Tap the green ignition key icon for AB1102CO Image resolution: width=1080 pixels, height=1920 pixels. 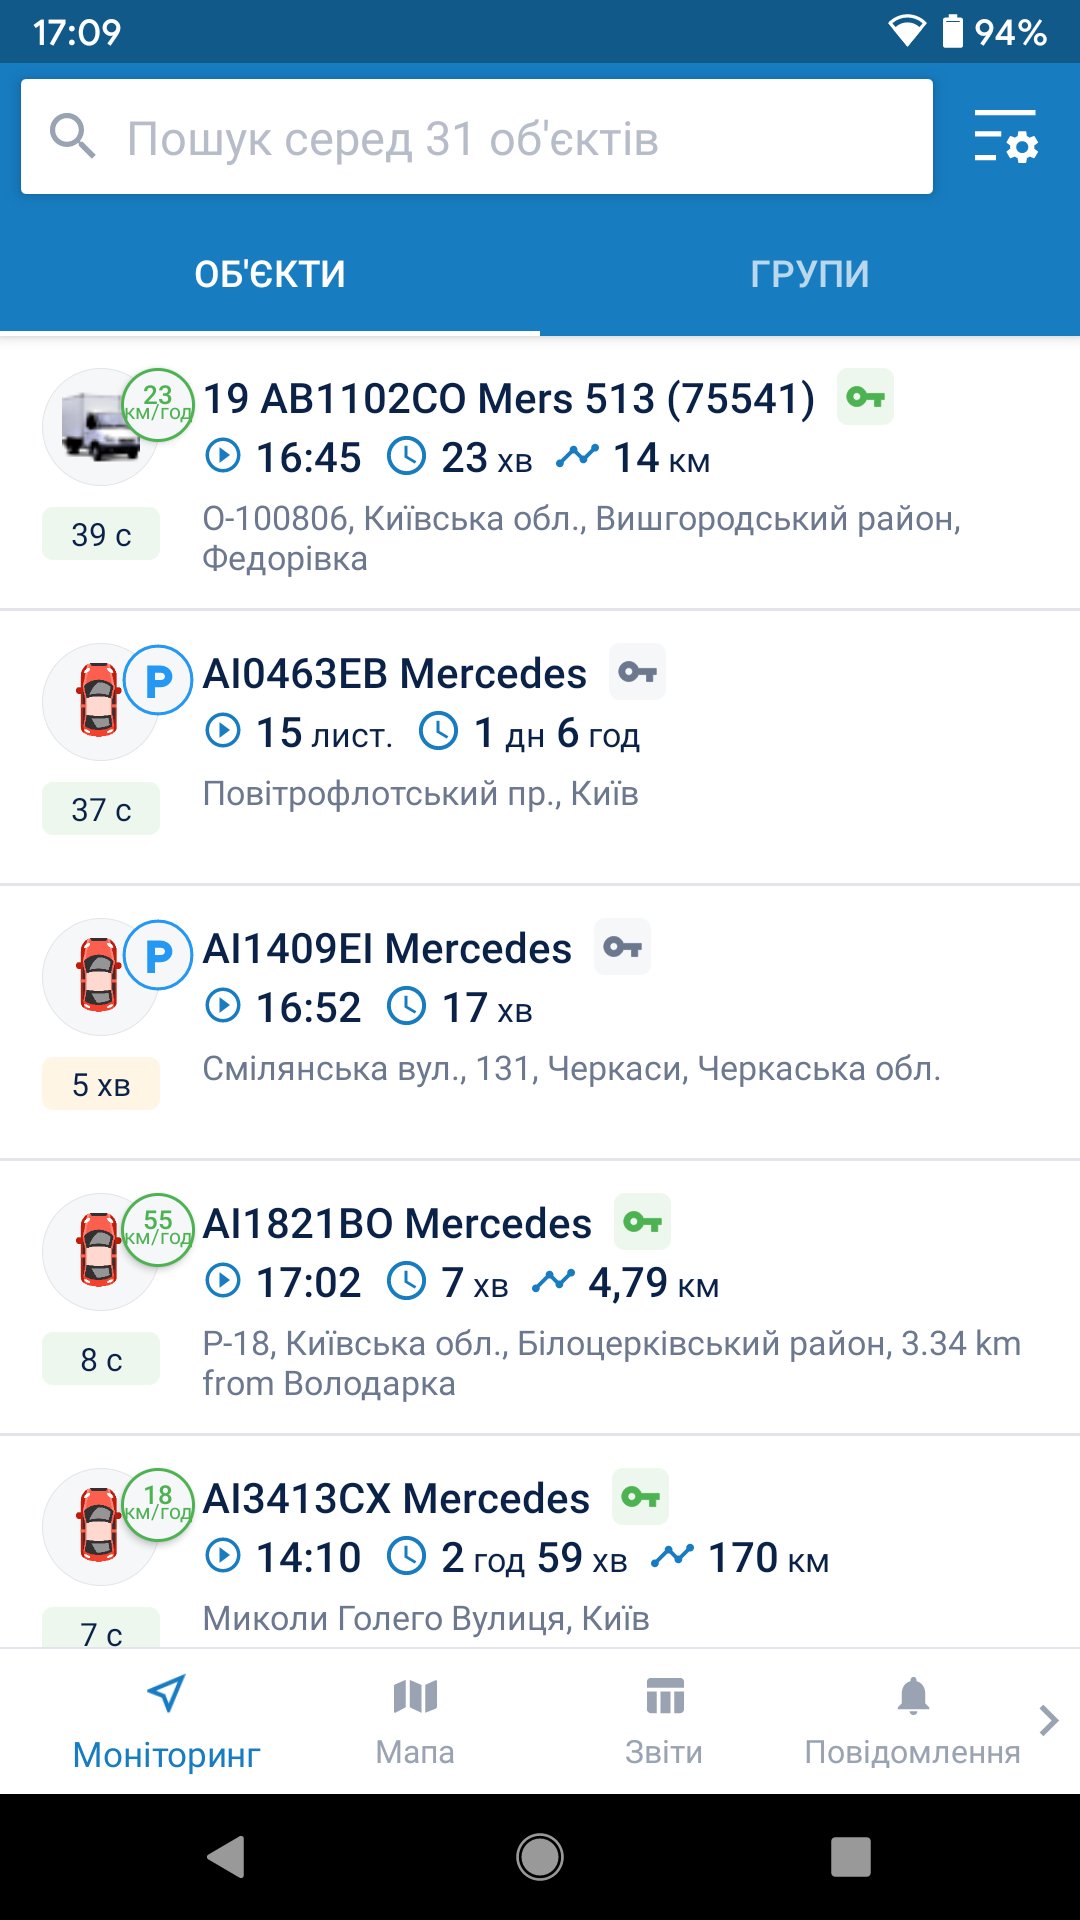[x=865, y=397]
